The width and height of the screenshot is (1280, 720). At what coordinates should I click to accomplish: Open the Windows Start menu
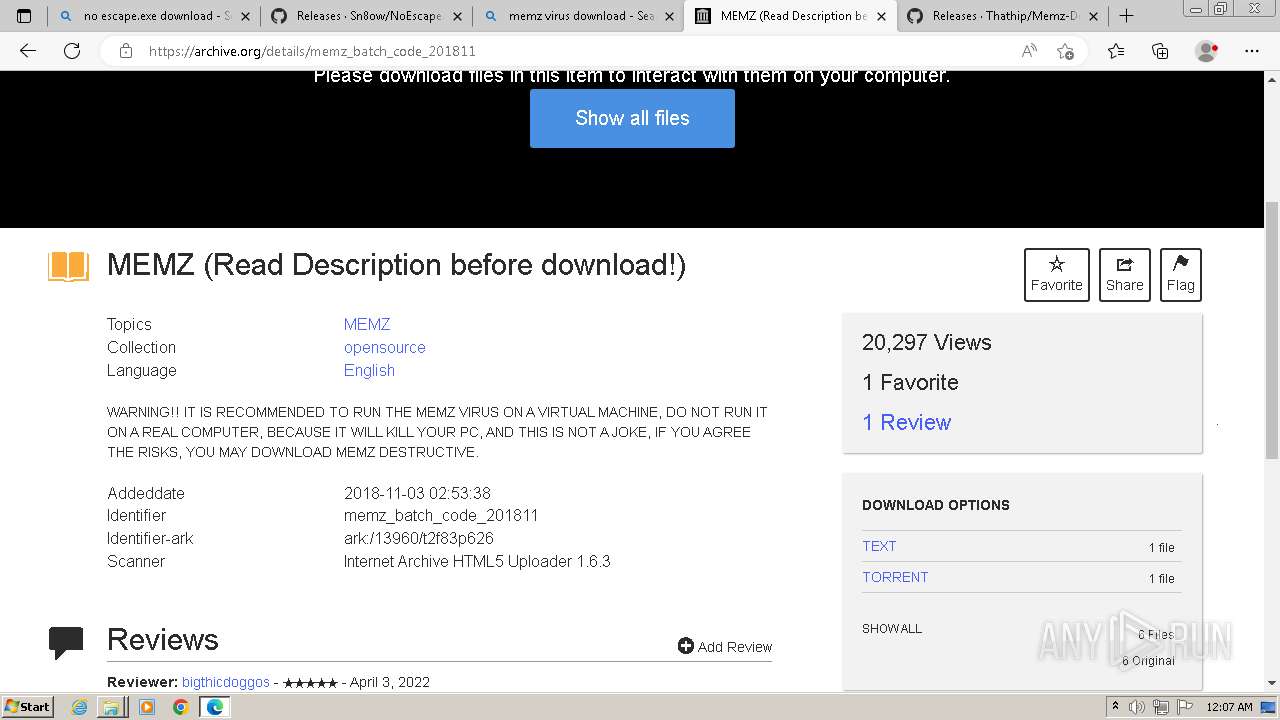[28, 706]
